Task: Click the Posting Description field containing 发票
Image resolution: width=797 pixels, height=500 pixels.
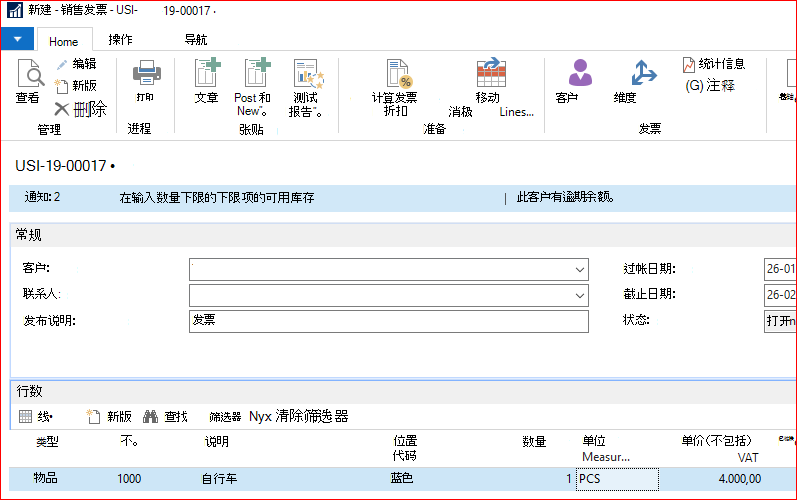Action: [x=389, y=321]
